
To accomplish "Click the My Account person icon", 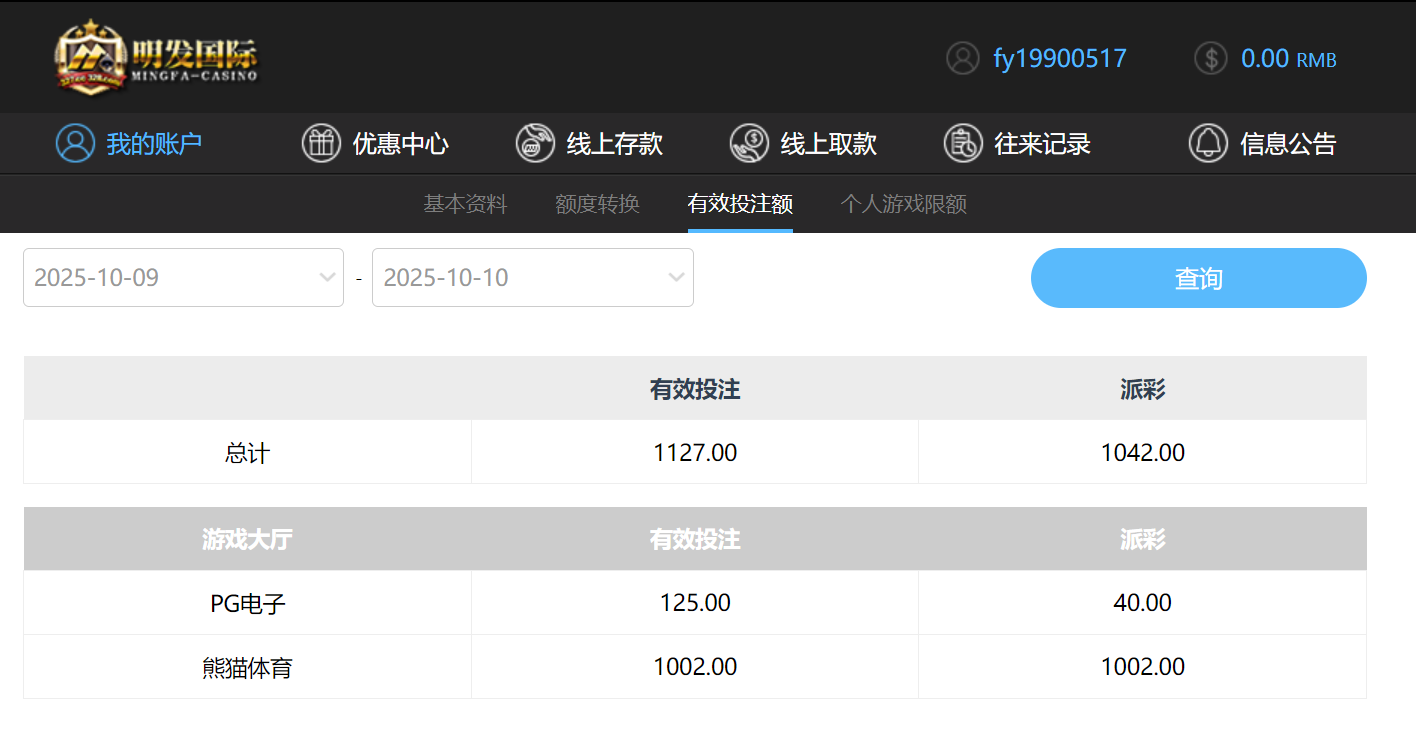I will pyautogui.click(x=75, y=144).
